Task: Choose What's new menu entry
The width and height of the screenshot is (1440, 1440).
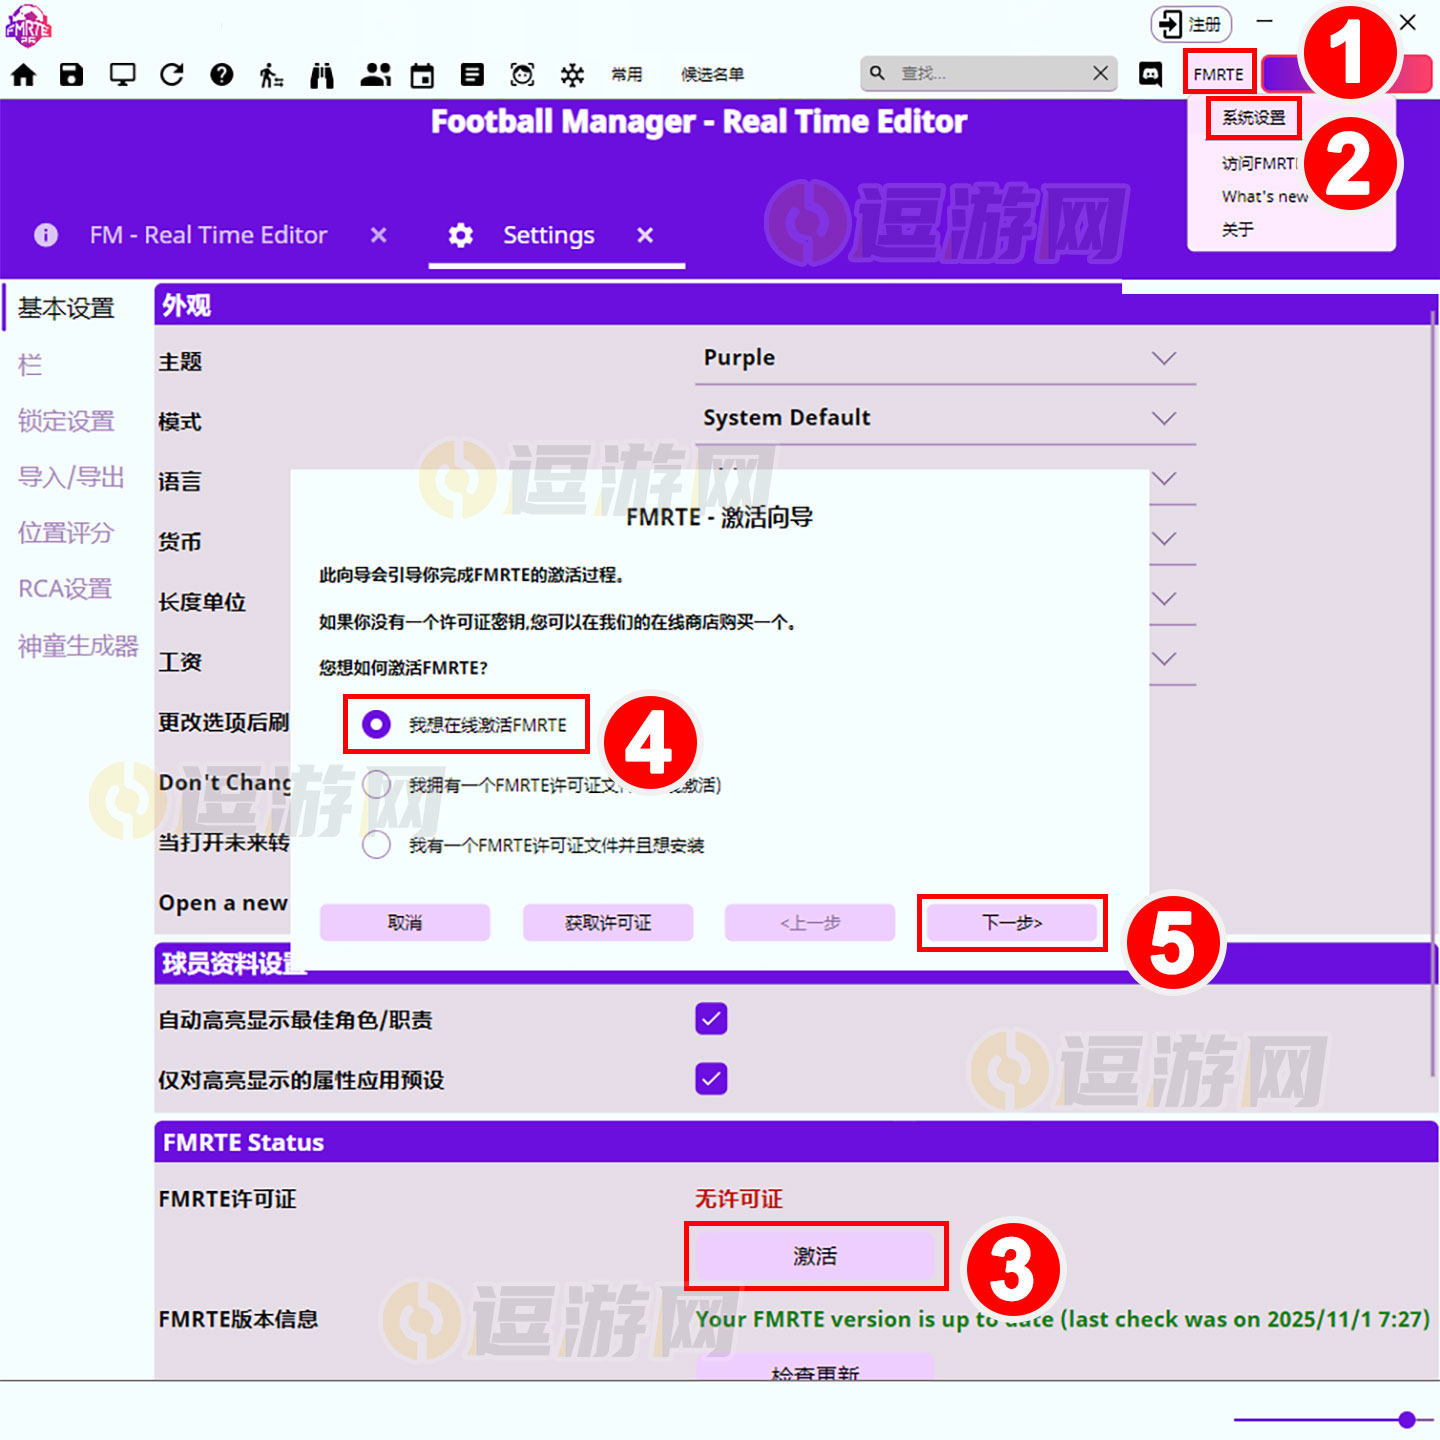Action: 1265,196
